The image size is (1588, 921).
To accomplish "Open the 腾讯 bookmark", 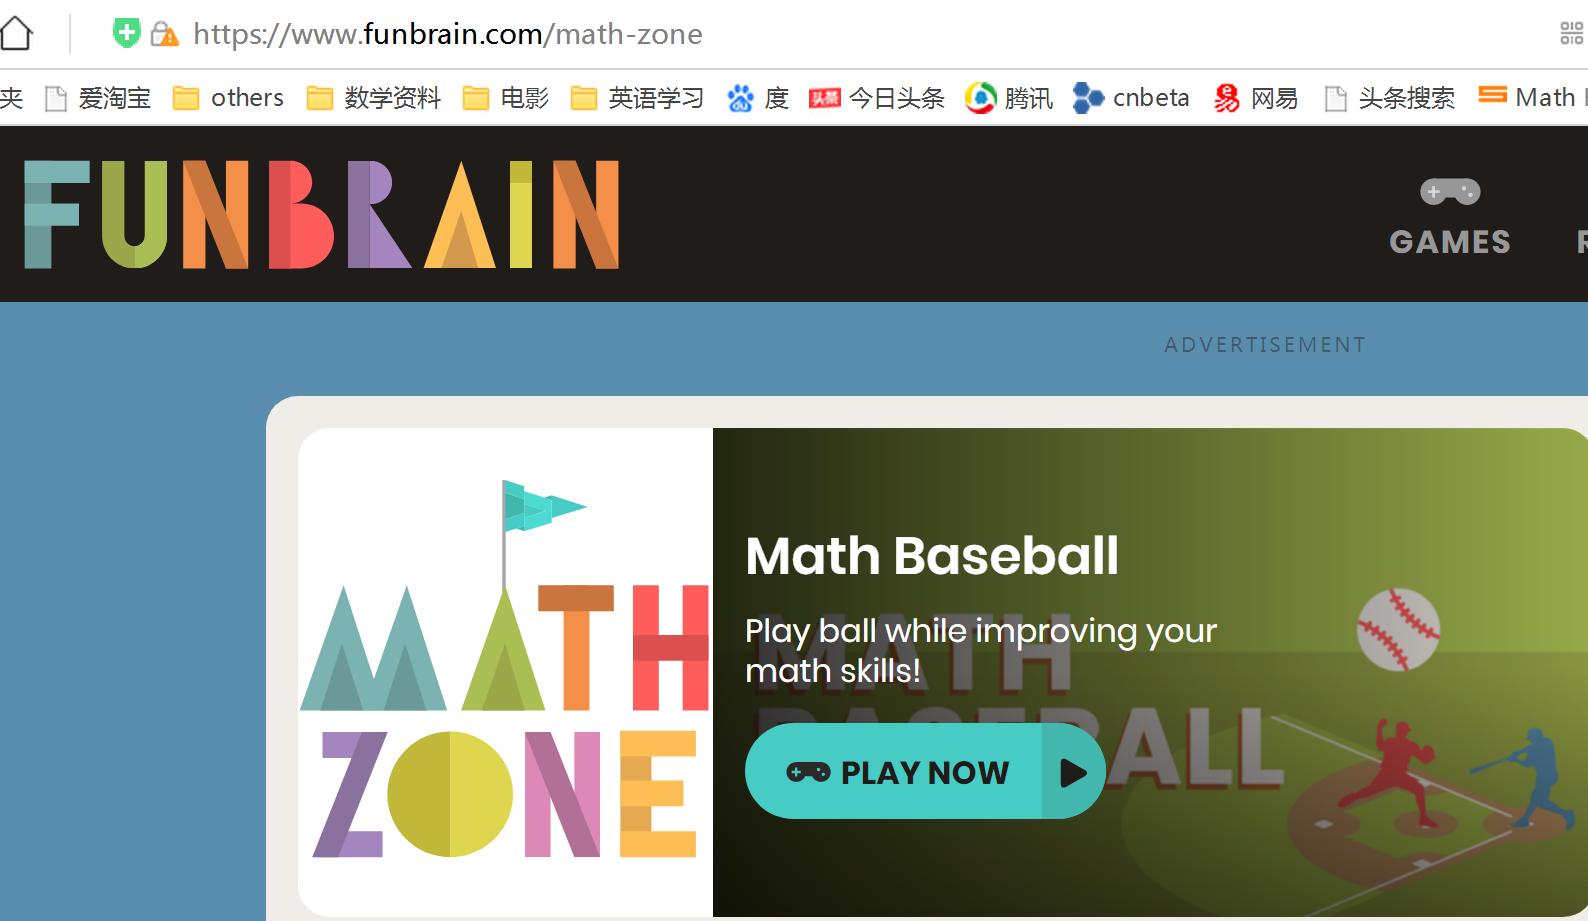I will tap(1009, 98).
